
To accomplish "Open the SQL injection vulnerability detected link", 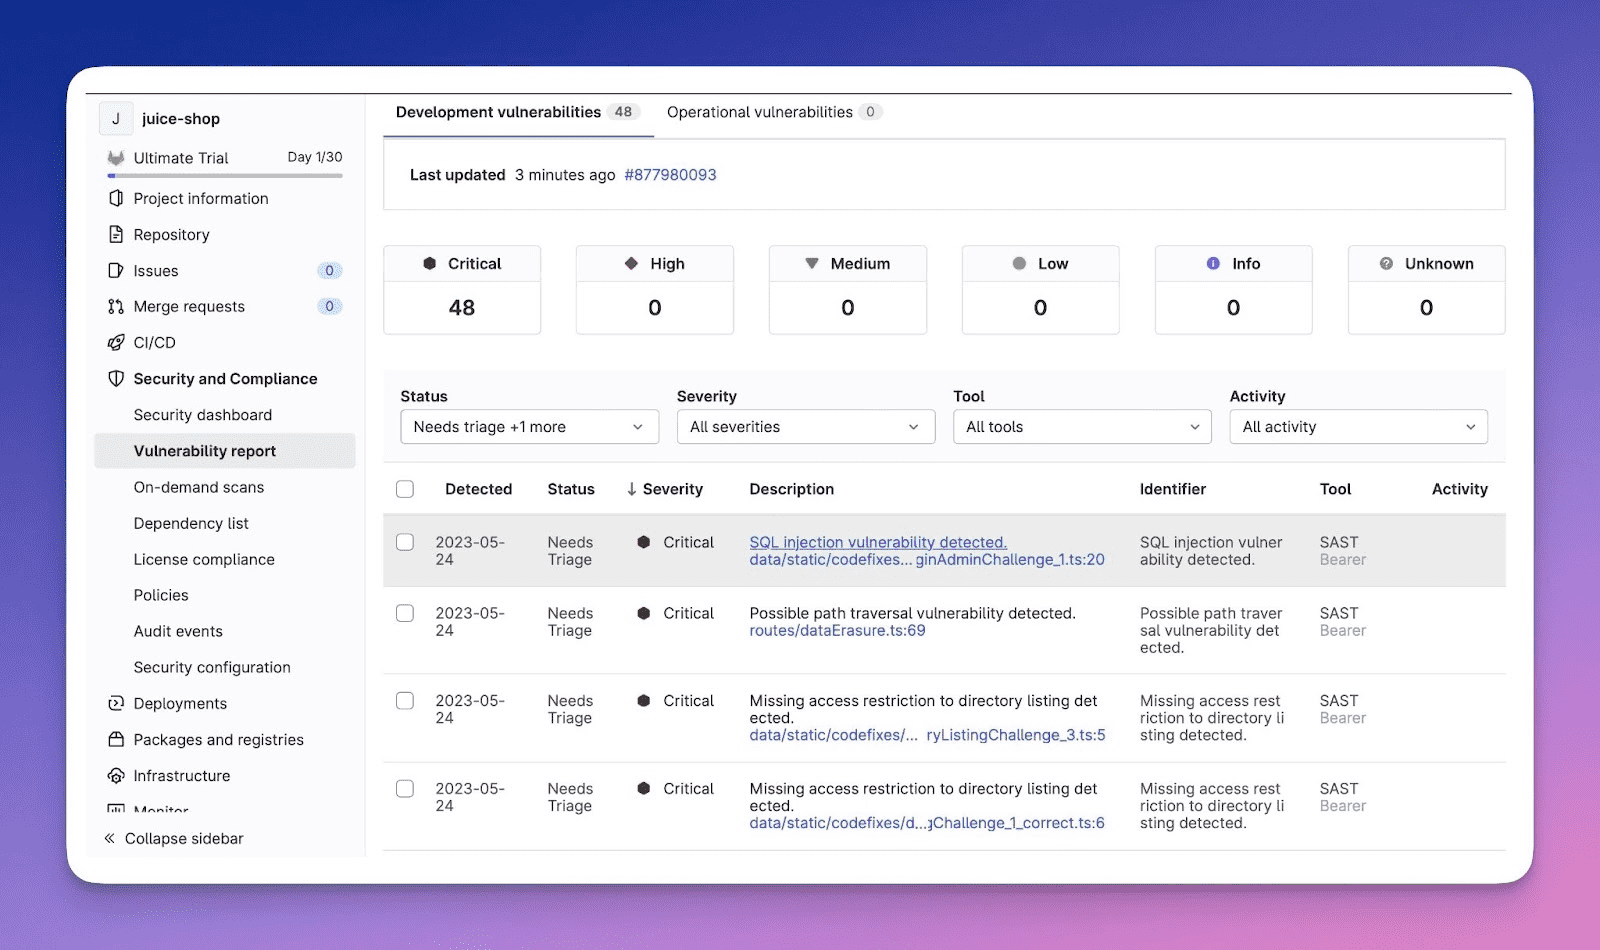I will point(878,542).
